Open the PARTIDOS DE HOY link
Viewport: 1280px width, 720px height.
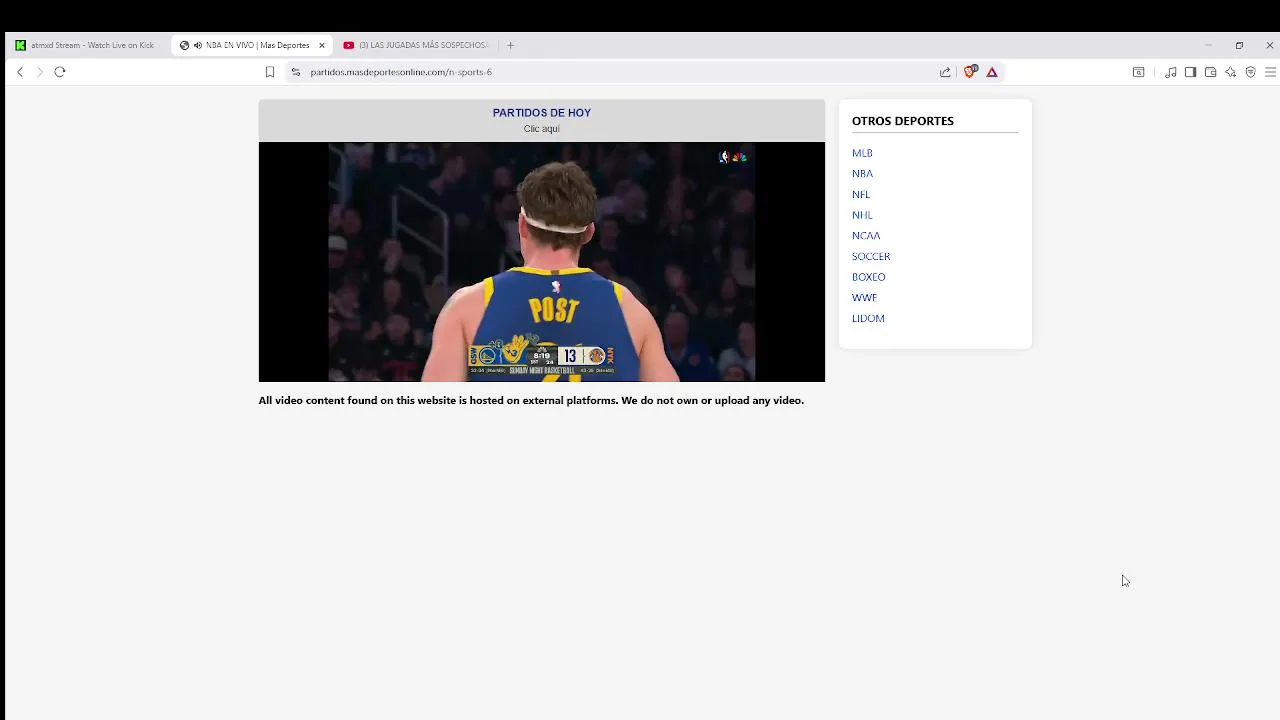pyautogui.click(x=542, y=113)
